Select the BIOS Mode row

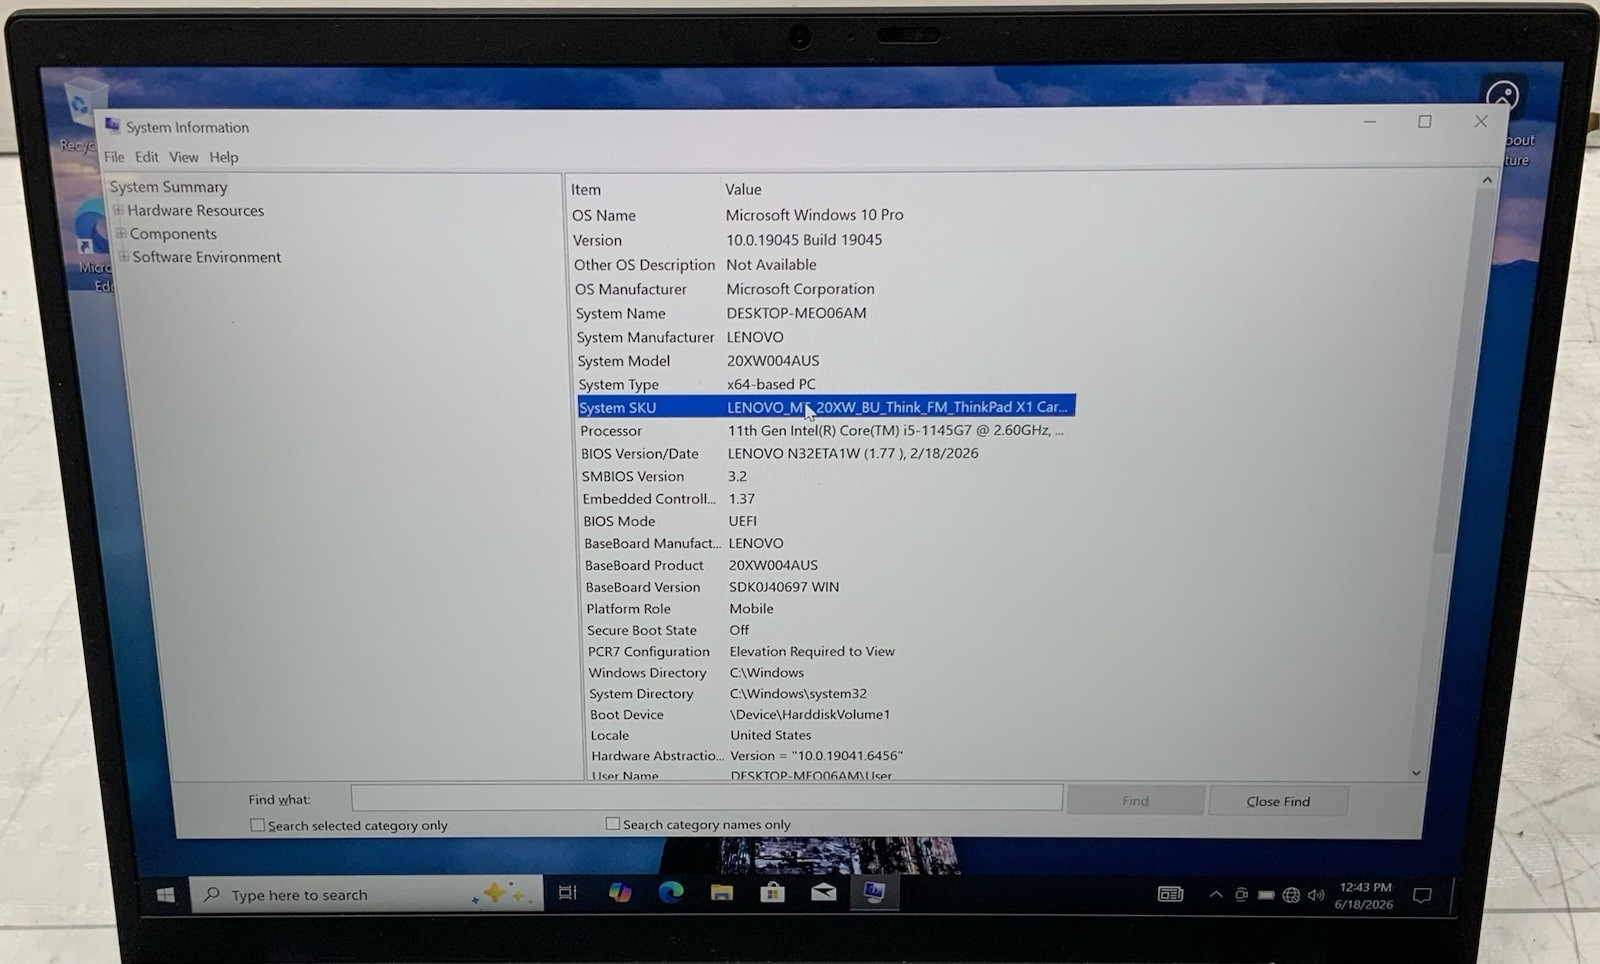pyautogui.click(x=671, y=521)
